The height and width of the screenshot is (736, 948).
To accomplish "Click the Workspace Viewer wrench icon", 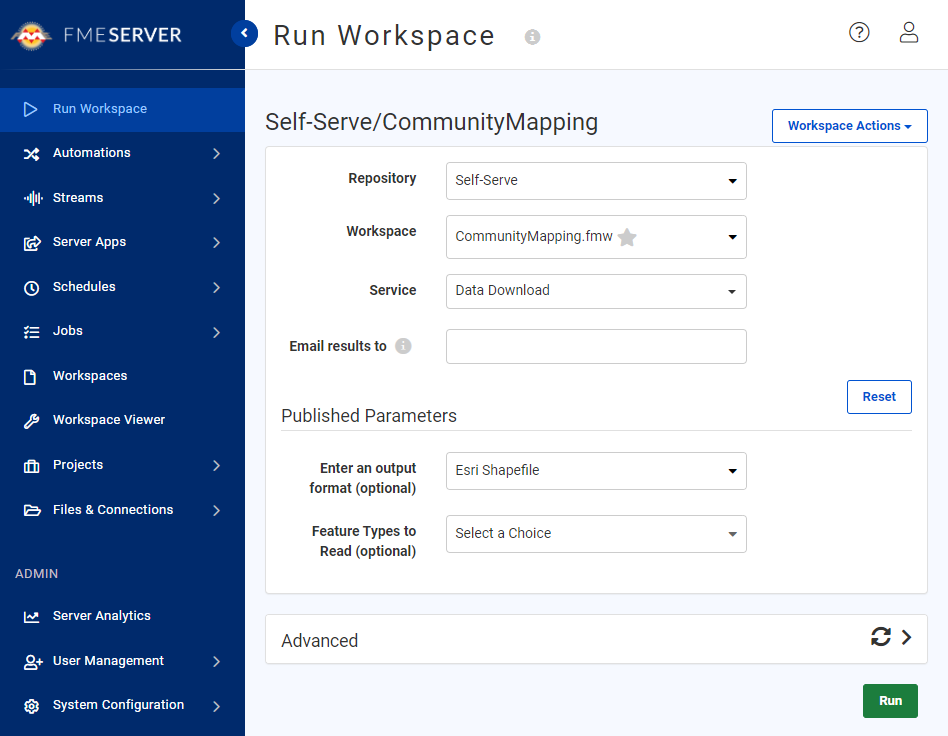I will (31, 421).
